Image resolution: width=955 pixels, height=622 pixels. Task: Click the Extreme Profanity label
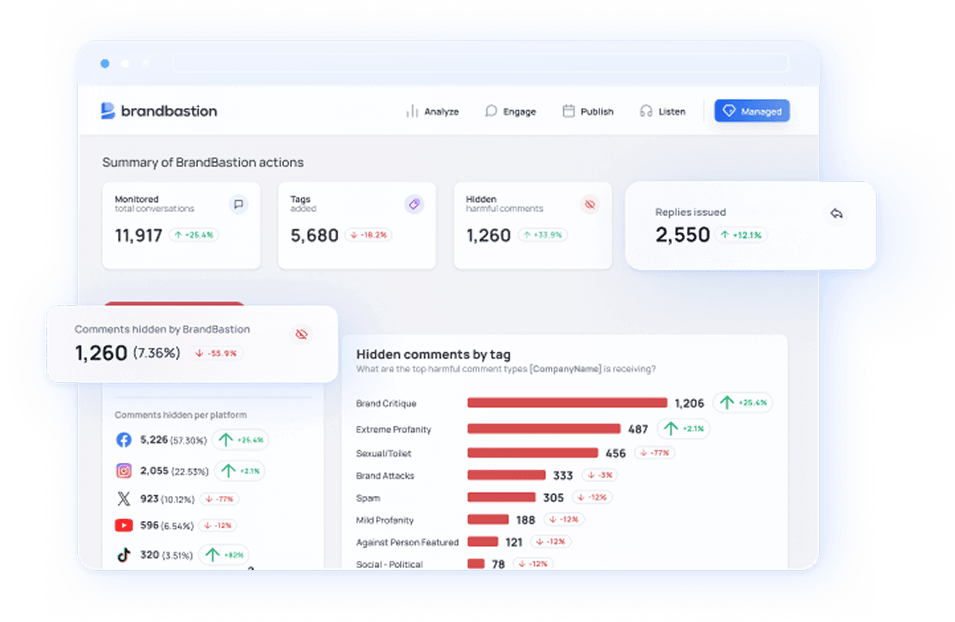click(x=393, y=429)
